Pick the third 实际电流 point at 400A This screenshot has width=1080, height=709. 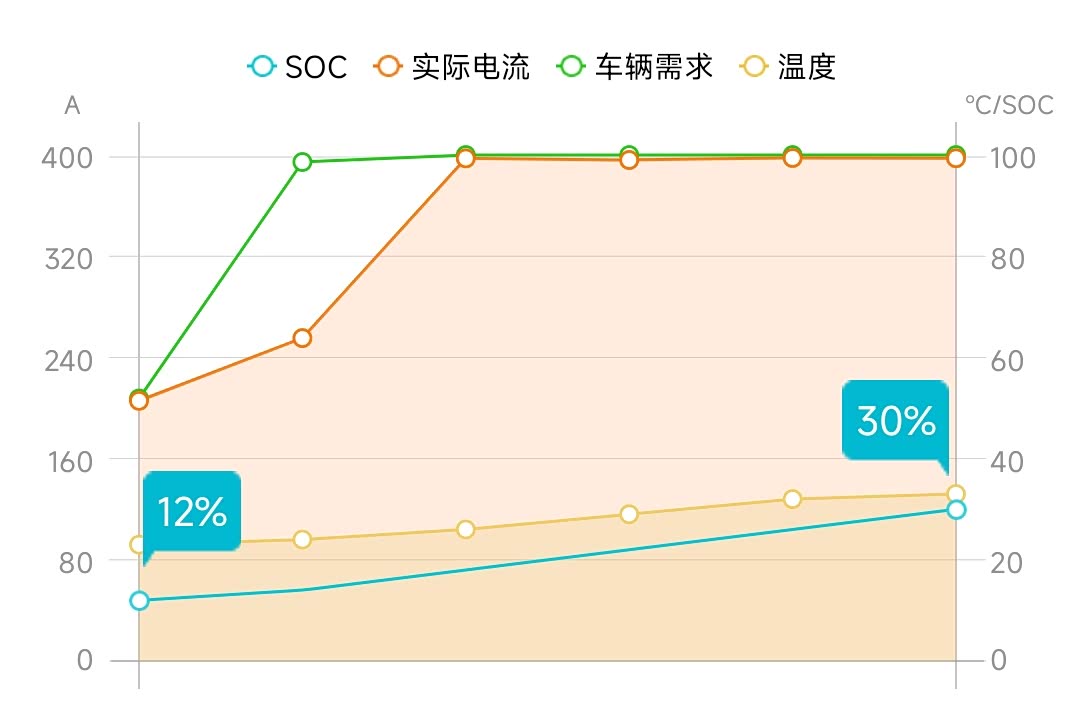pyautogui.click(x=465, y=159)
